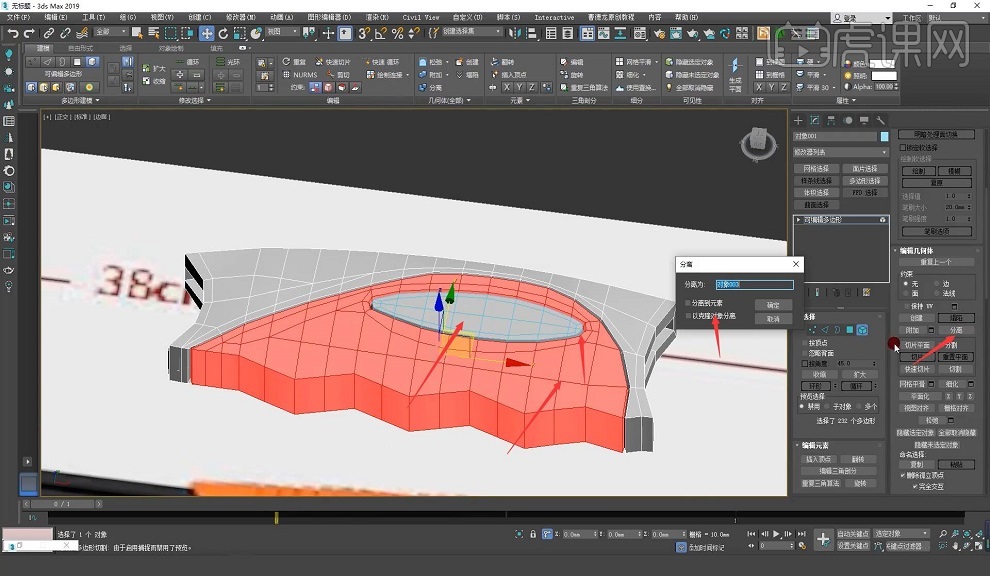Select Element sub-object level icon in Selection rollout

[x=862, y=330]
